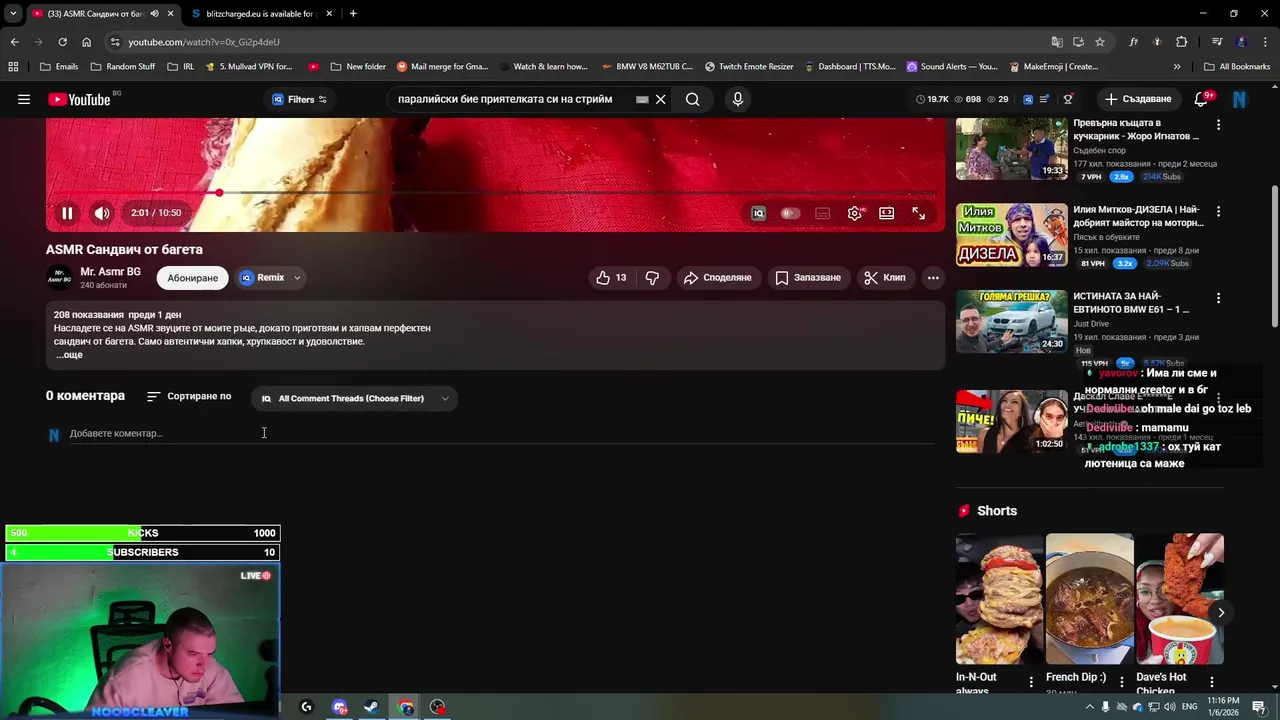
Task: Reload the page
Action: [62, 42]
